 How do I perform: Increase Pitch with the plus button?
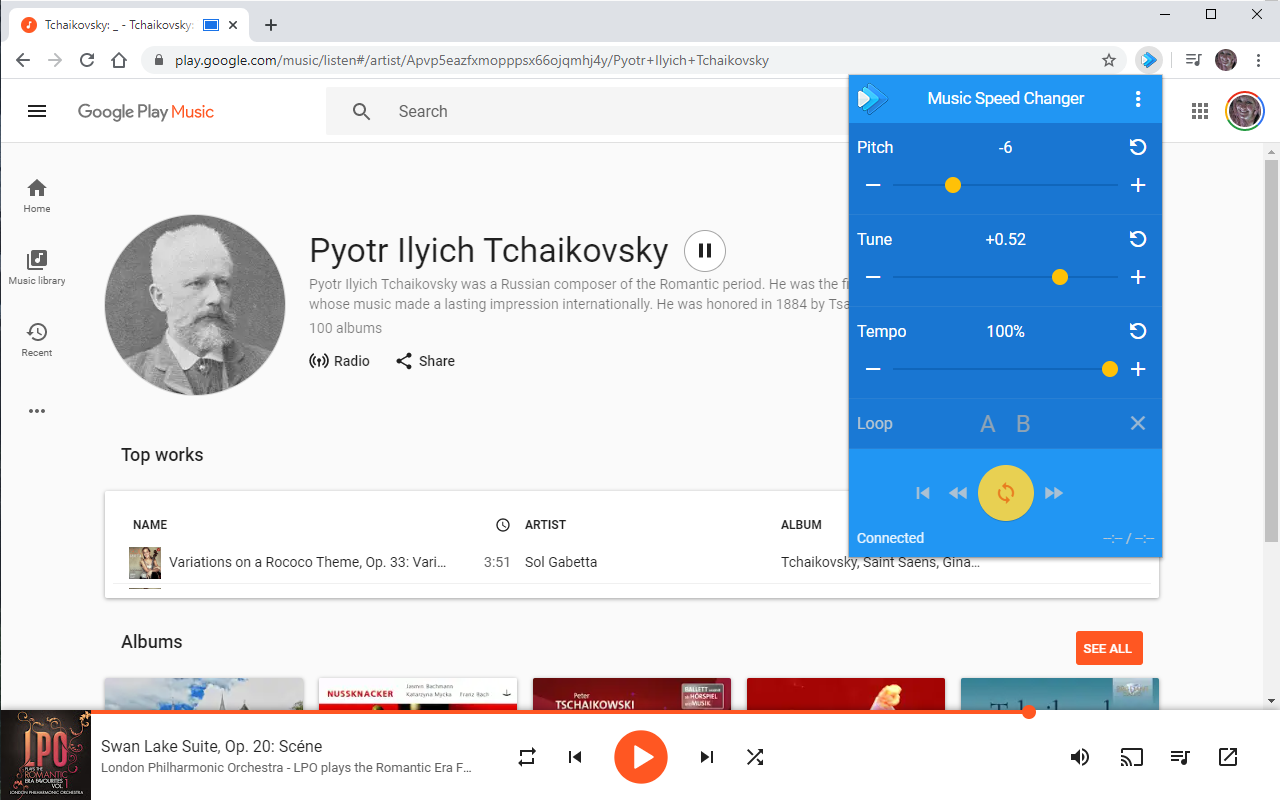1138,185
